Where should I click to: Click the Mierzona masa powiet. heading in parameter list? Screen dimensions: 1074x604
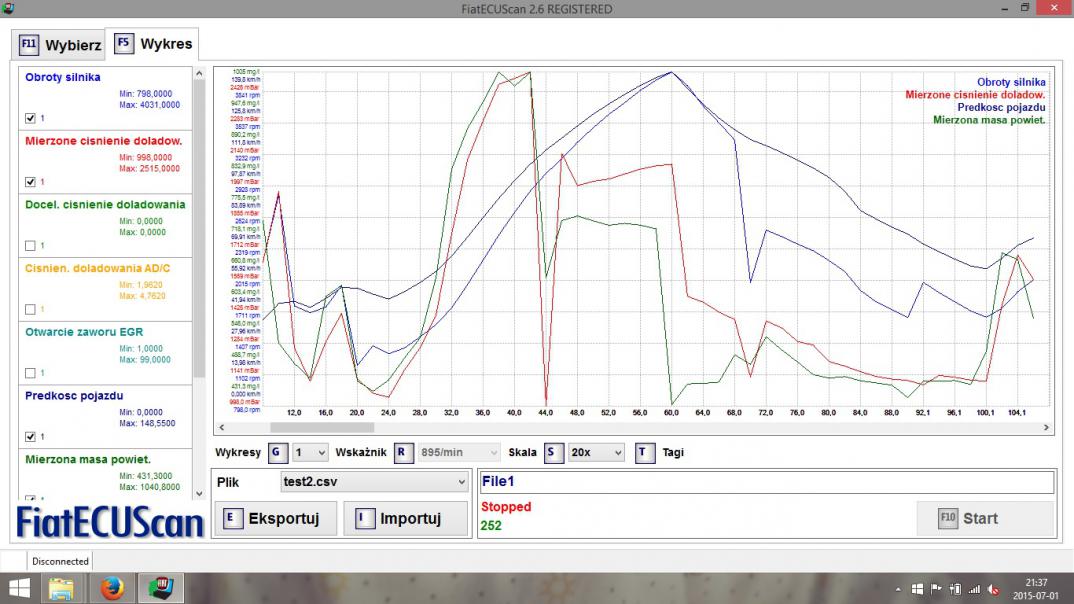tap(88, 460)
